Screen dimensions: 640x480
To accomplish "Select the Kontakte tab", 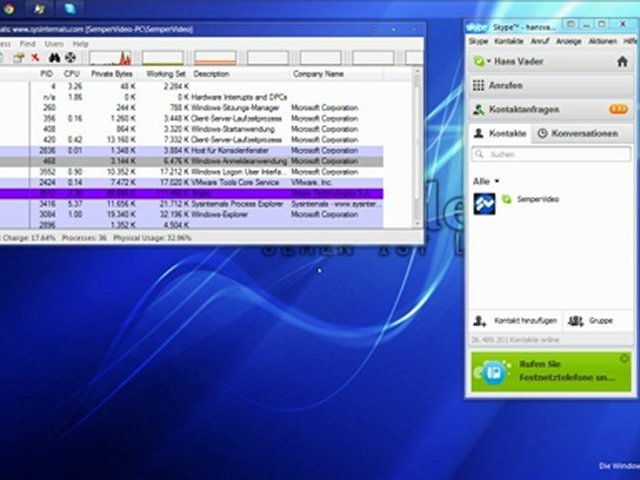I will click(500, 132).
